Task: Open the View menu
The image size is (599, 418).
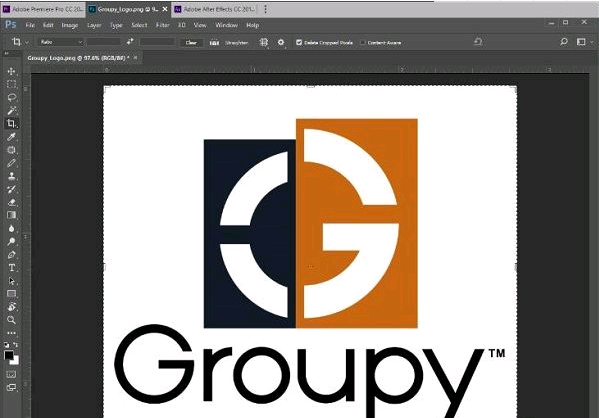Action: pyautogui.click(x=200, y=25)
